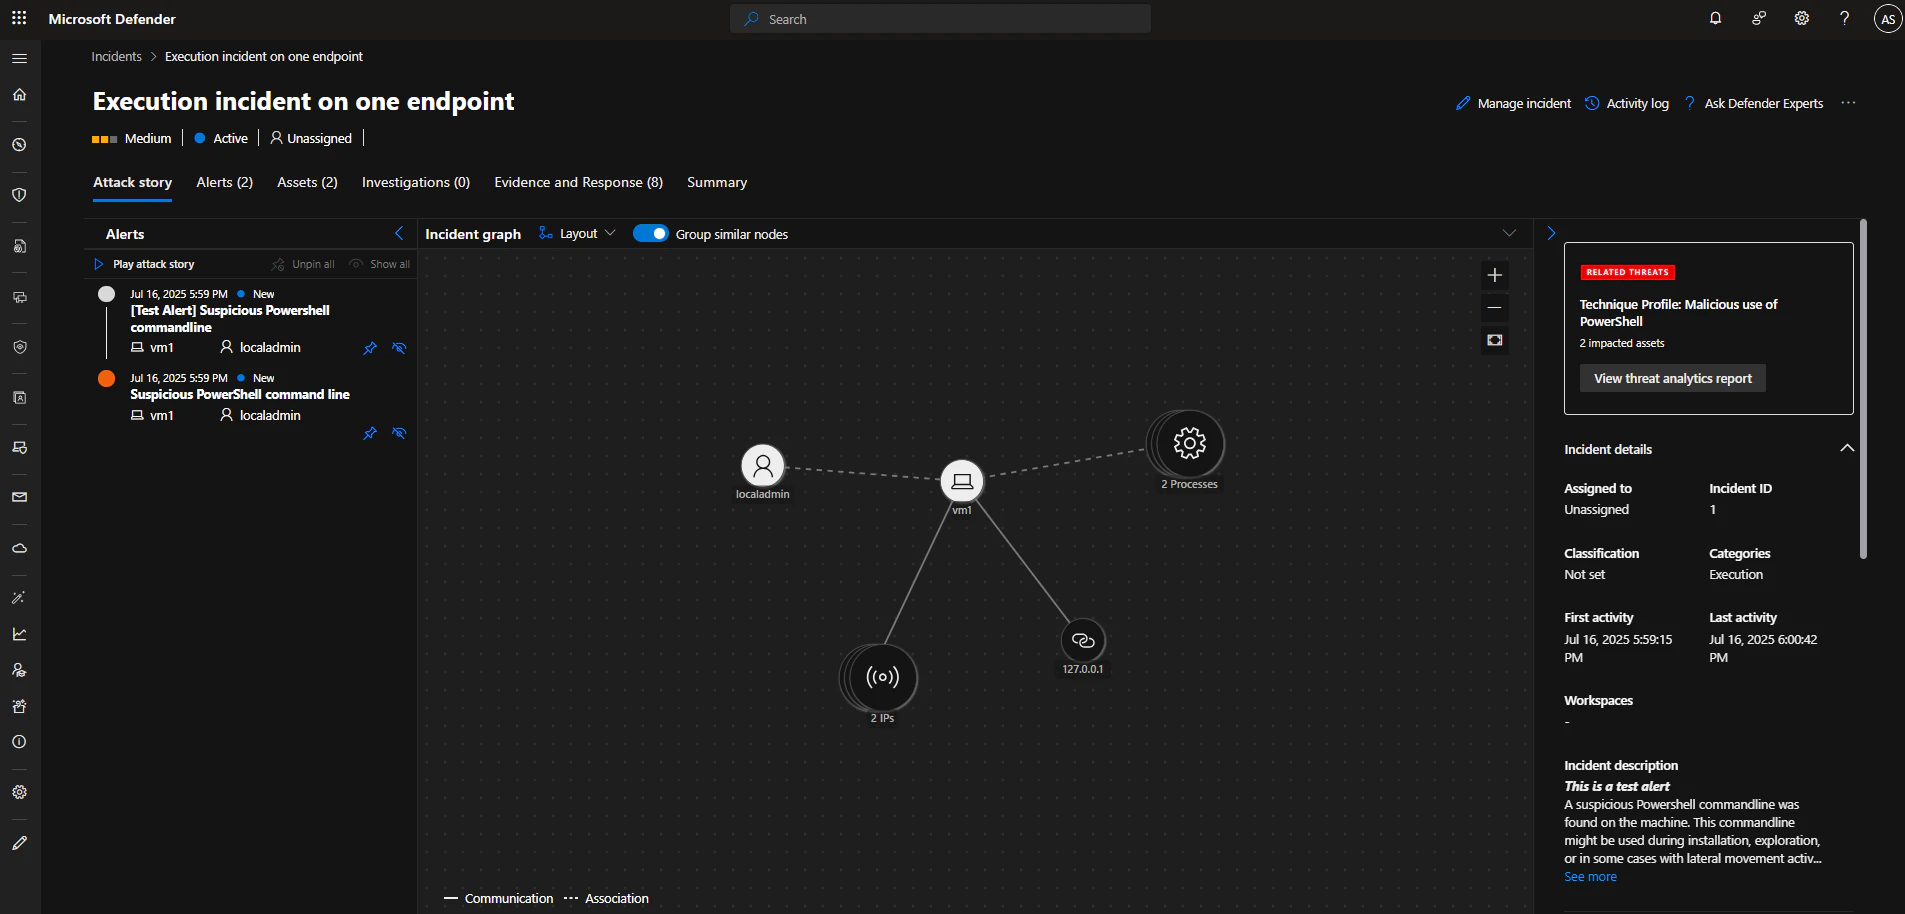Switch to the Assets (2) tab
This screenshot has height=914, width=1905.
tap(307, 182)
